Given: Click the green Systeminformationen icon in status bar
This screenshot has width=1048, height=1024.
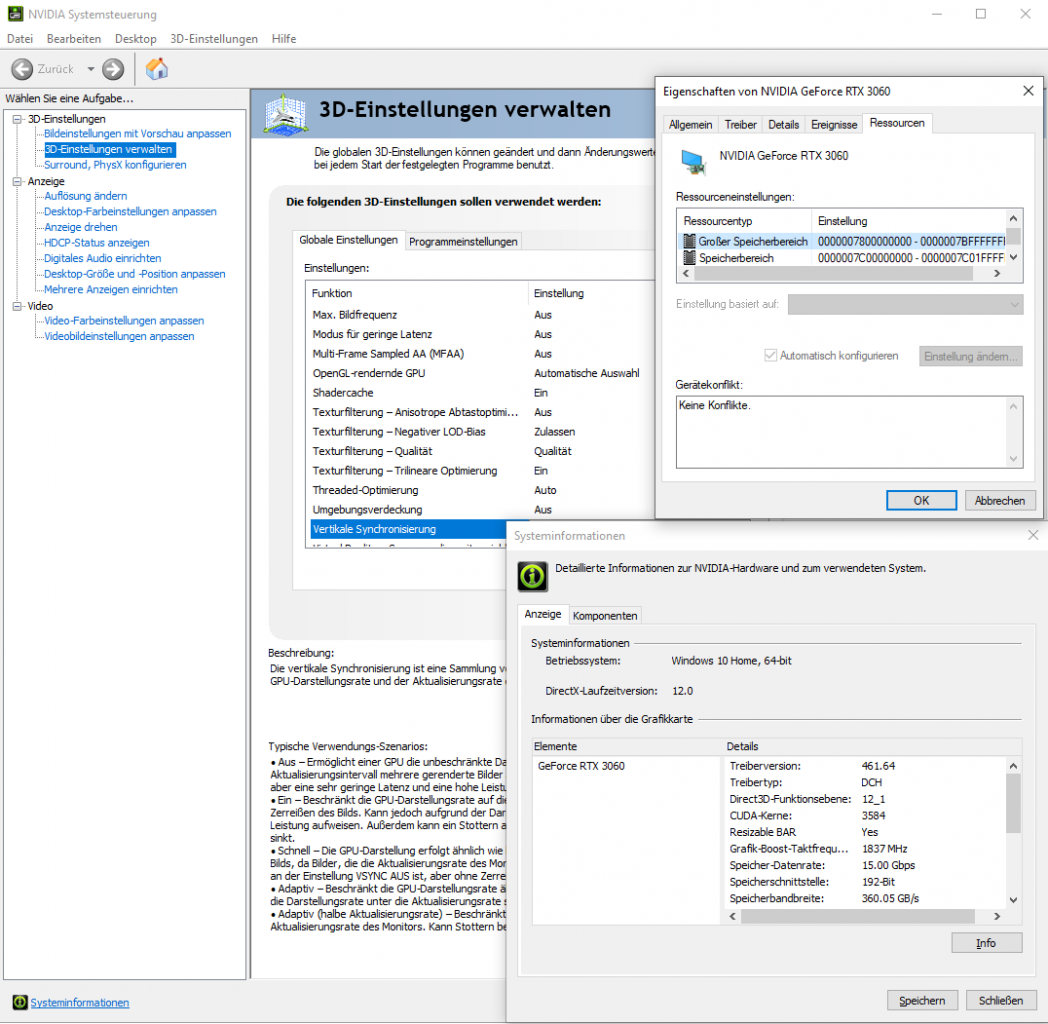Looking at the screenshot, I should click(20, 1002).
